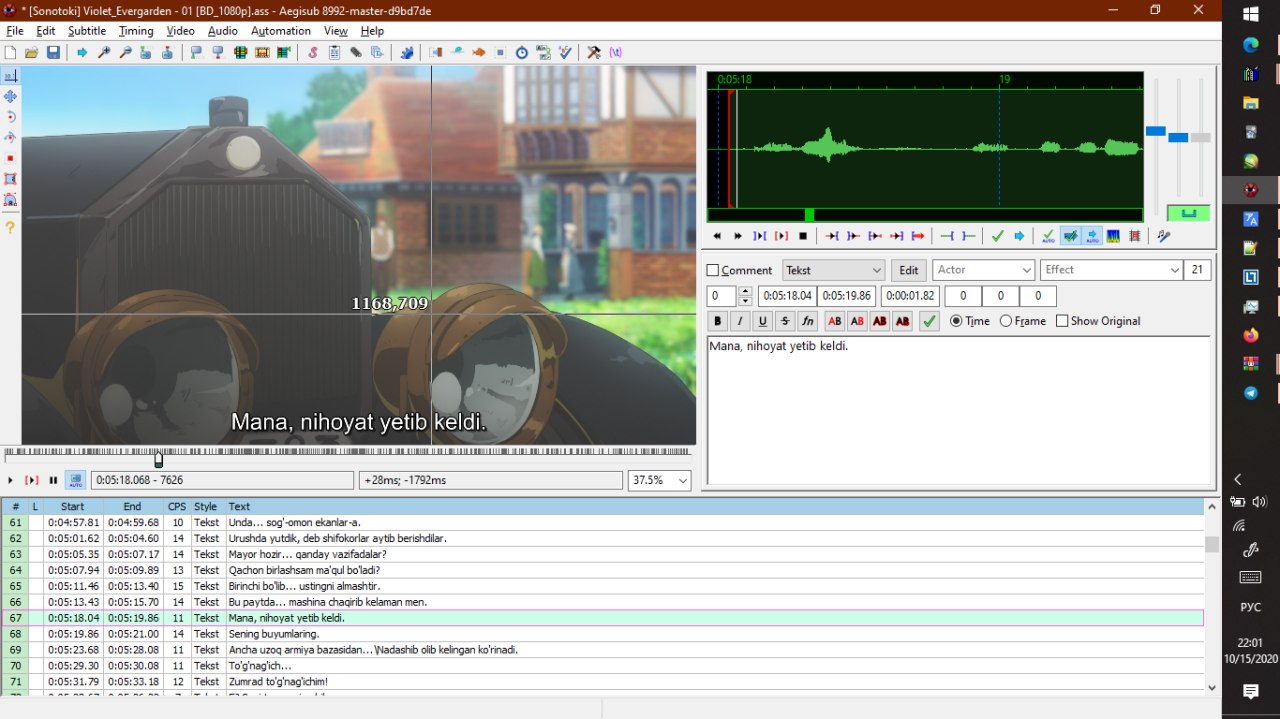Viewport: 1280px width, 719px height.
Task: Decrease layer number with down stepper
Action: click(x=744, y=301)
